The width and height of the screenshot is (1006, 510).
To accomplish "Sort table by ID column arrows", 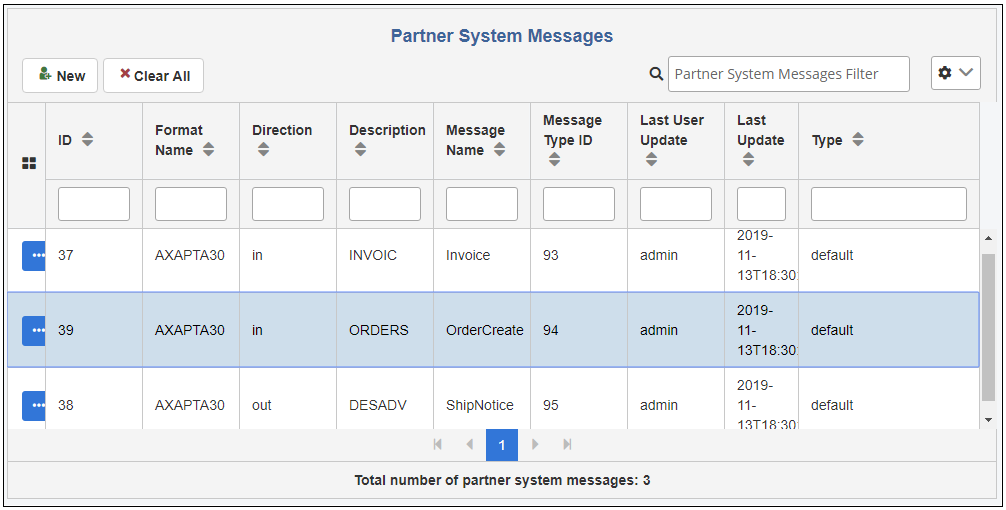I will point(87,139).
